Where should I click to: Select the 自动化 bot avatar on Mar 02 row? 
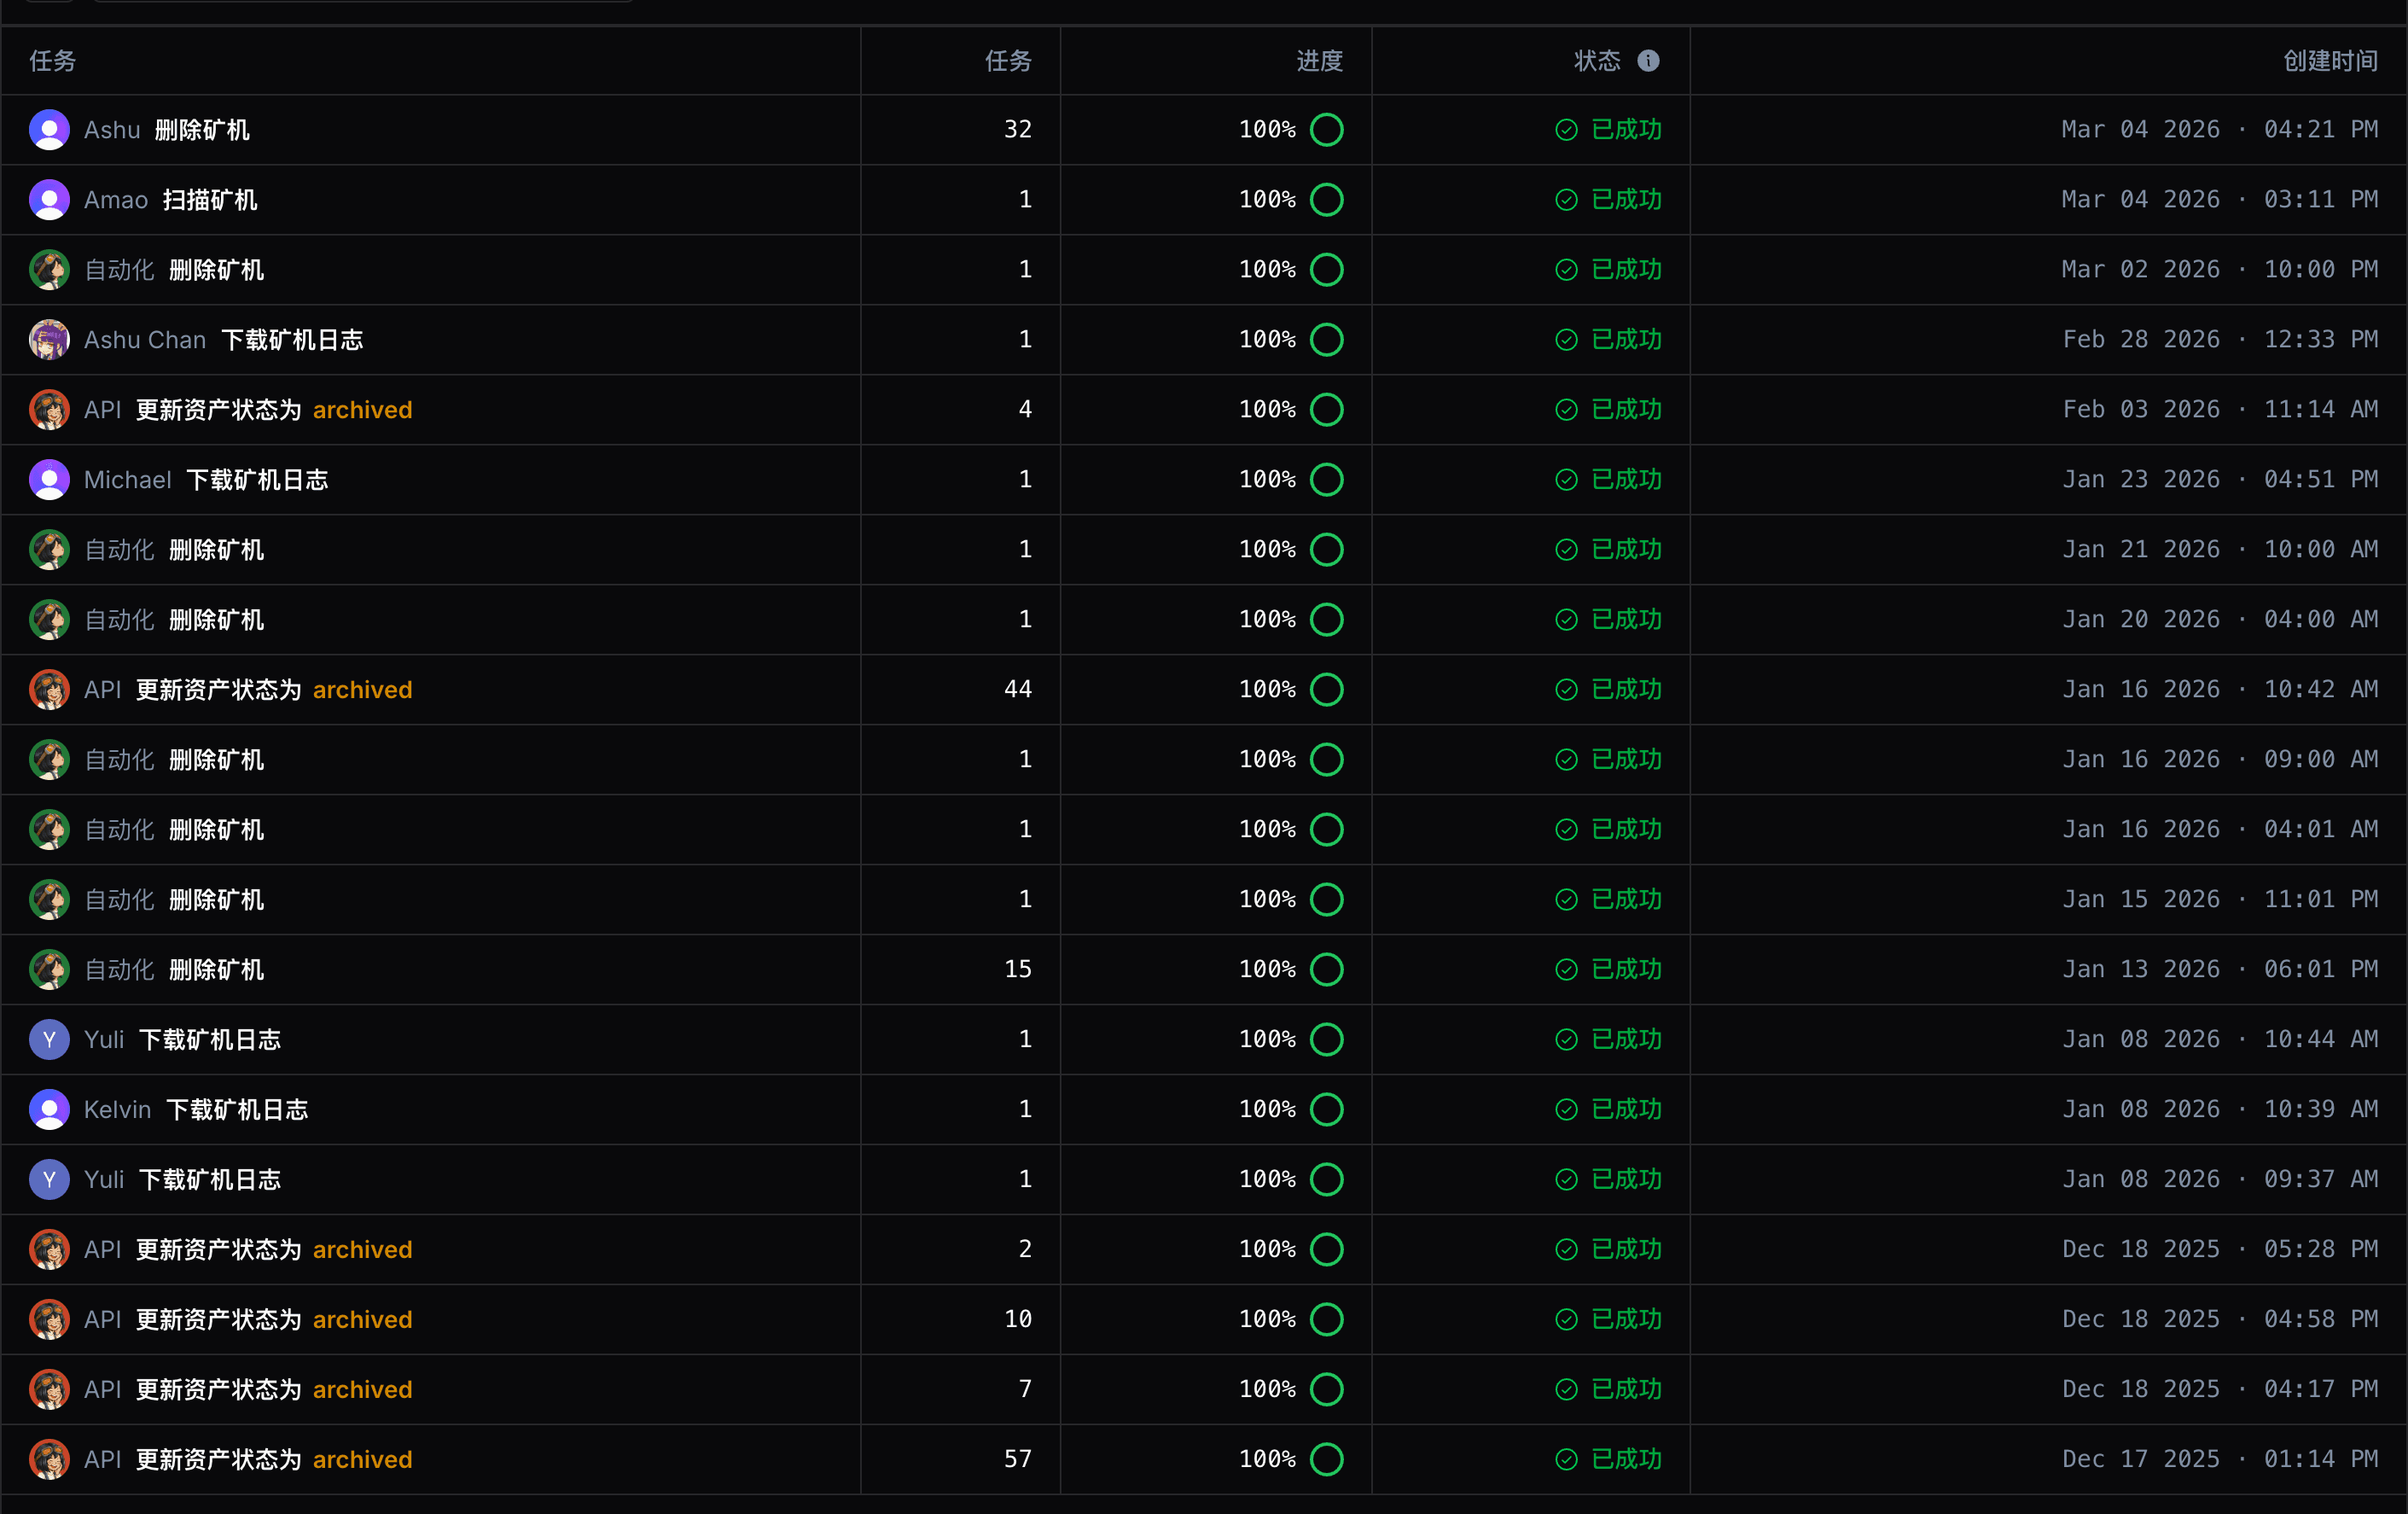point(49,269)
